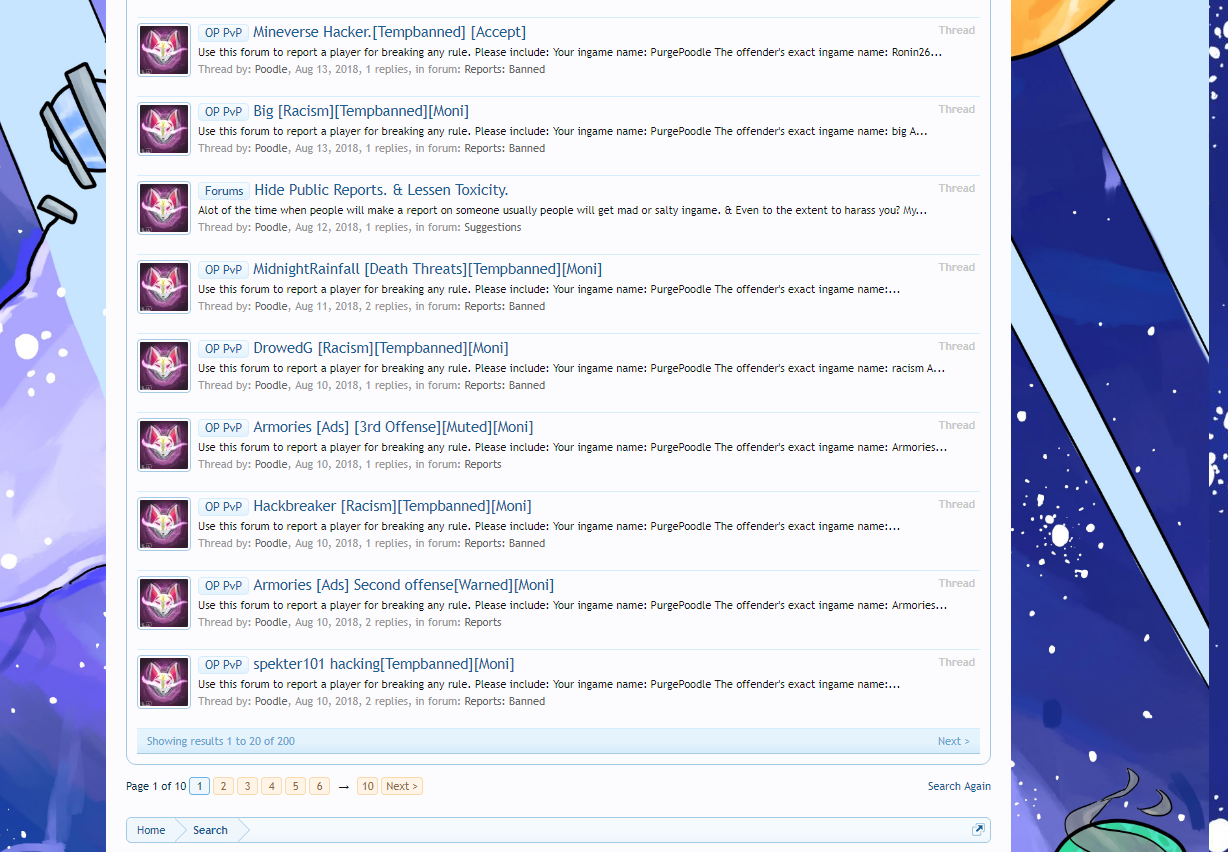
Task: Click Search Again link
Action: pyautogui.click(x=959, y=786)
